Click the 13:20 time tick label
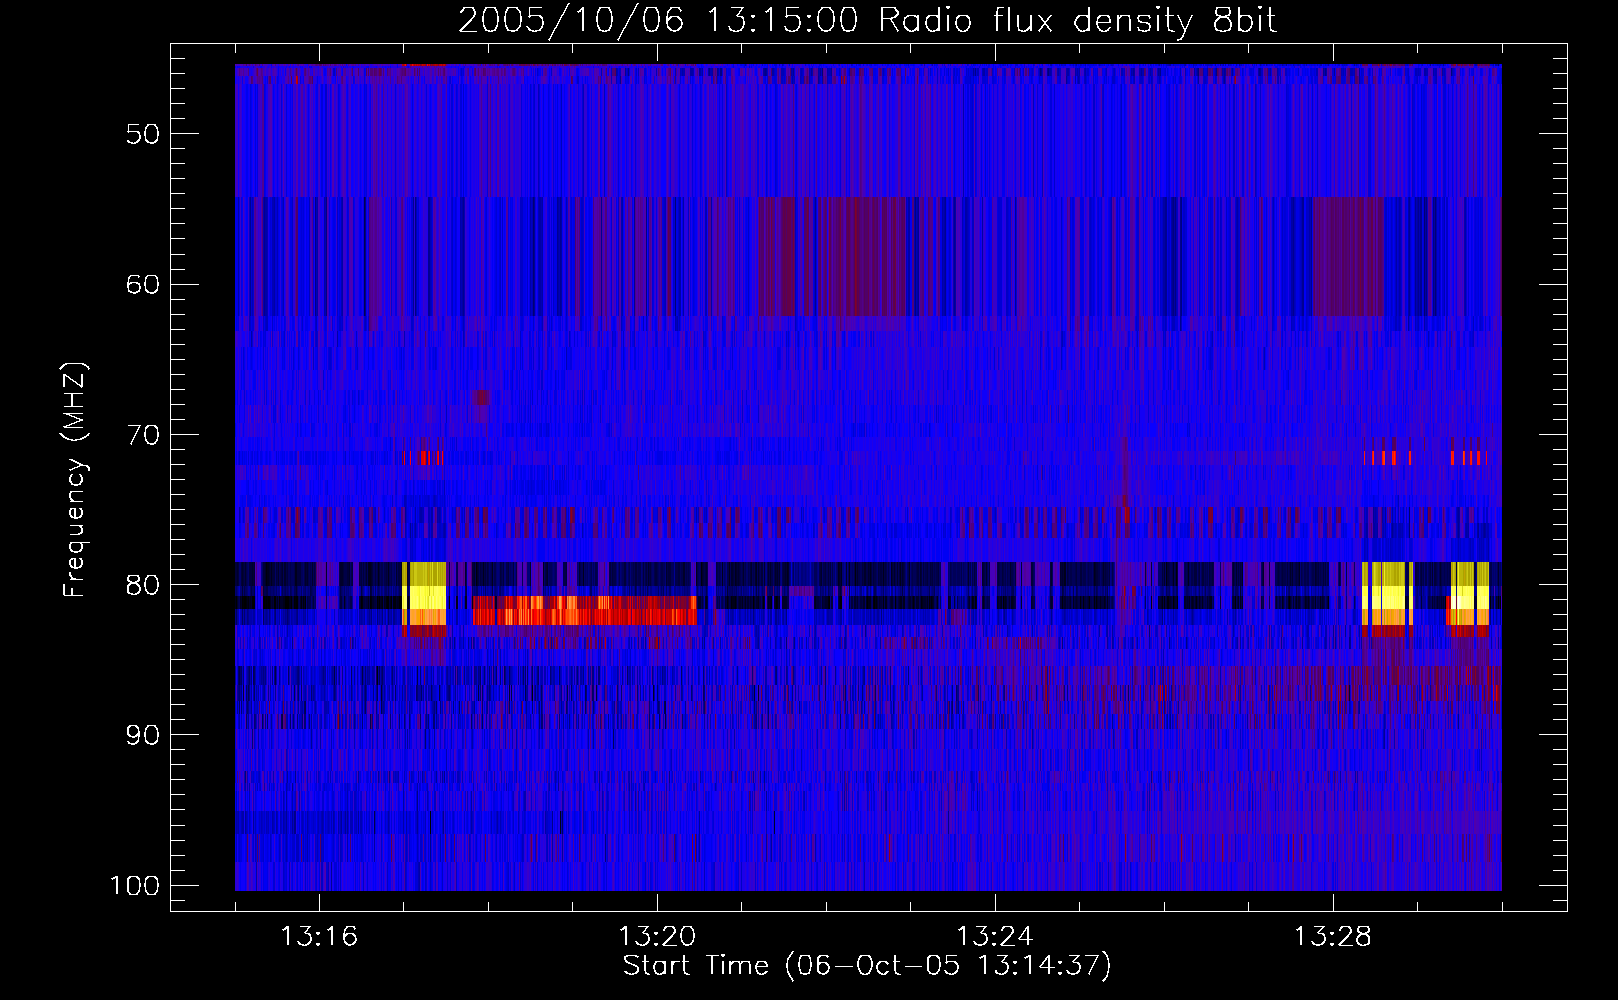1618x1000 pixels. click(x=657, y=937)
